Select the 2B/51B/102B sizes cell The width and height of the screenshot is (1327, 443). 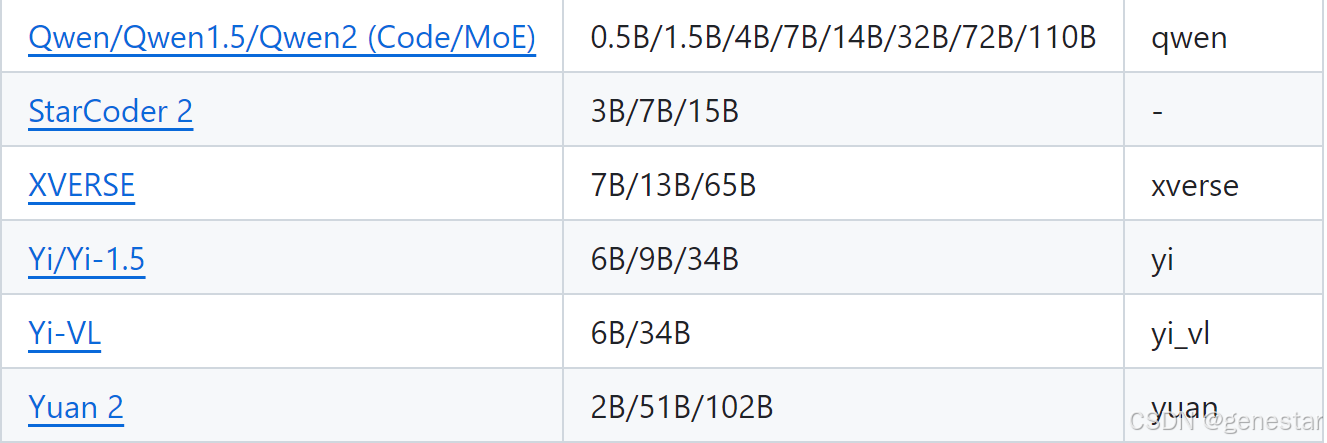(843, 405)
